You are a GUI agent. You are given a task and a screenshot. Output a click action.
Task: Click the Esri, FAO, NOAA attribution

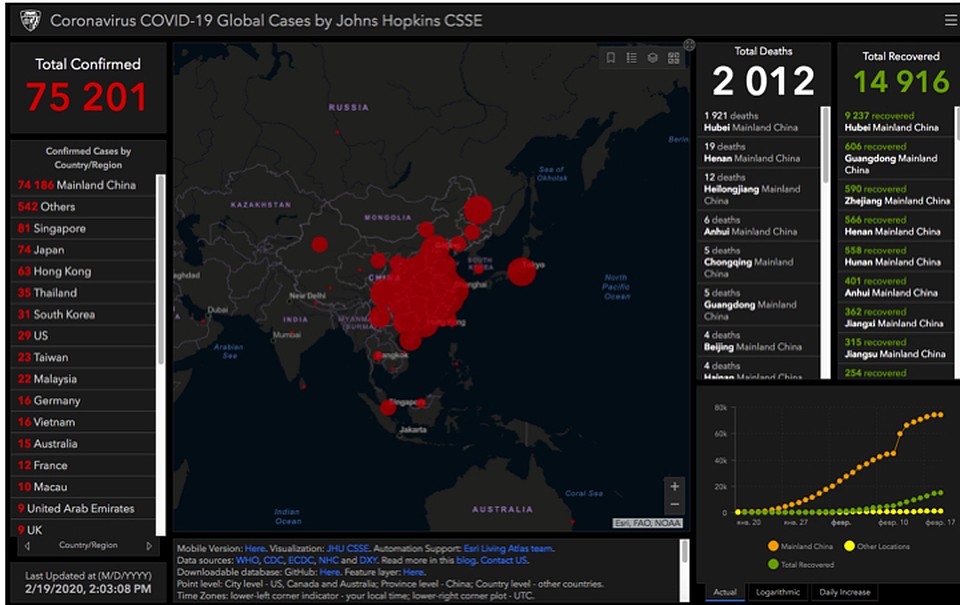pyautogui.click(x=648, y=523)
